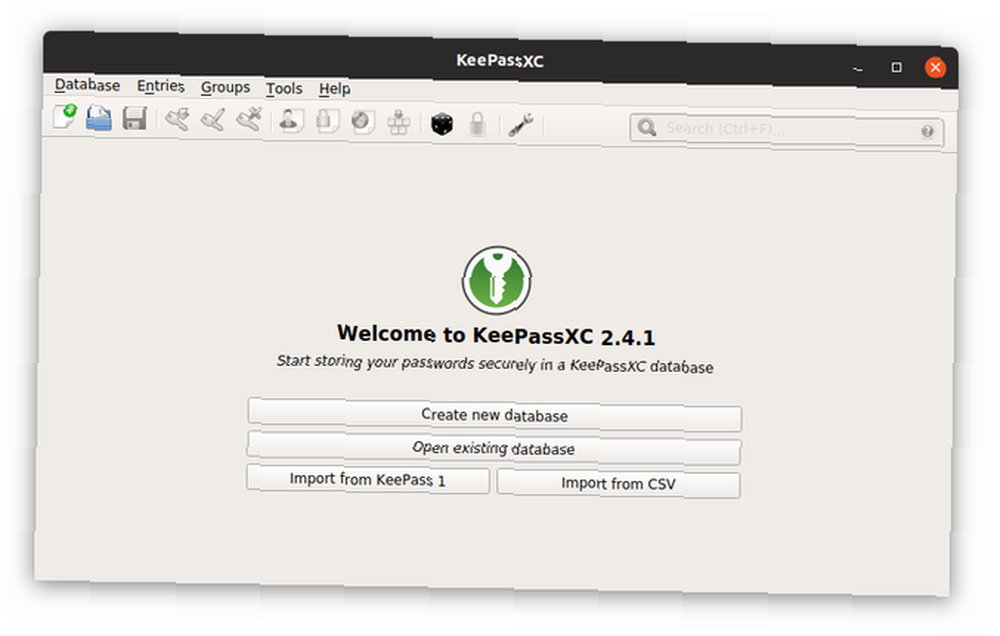Click the Edit entry key icon
Viewport: 1000px width, 636px height.
coord(213,120)
